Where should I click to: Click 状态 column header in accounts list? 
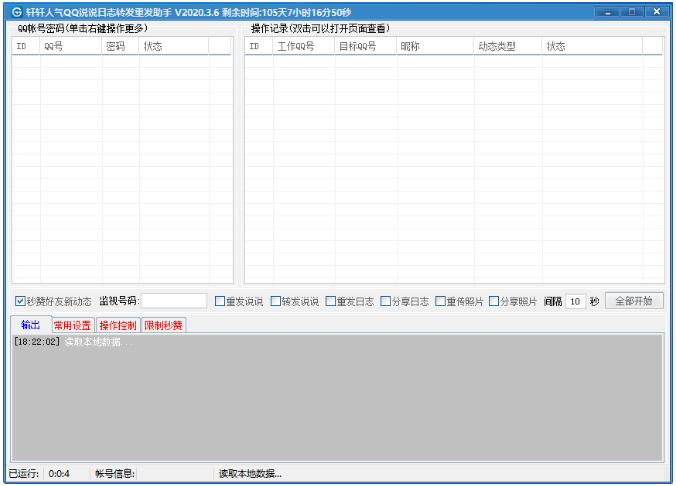pyautogui.click(x=174, y=46)
